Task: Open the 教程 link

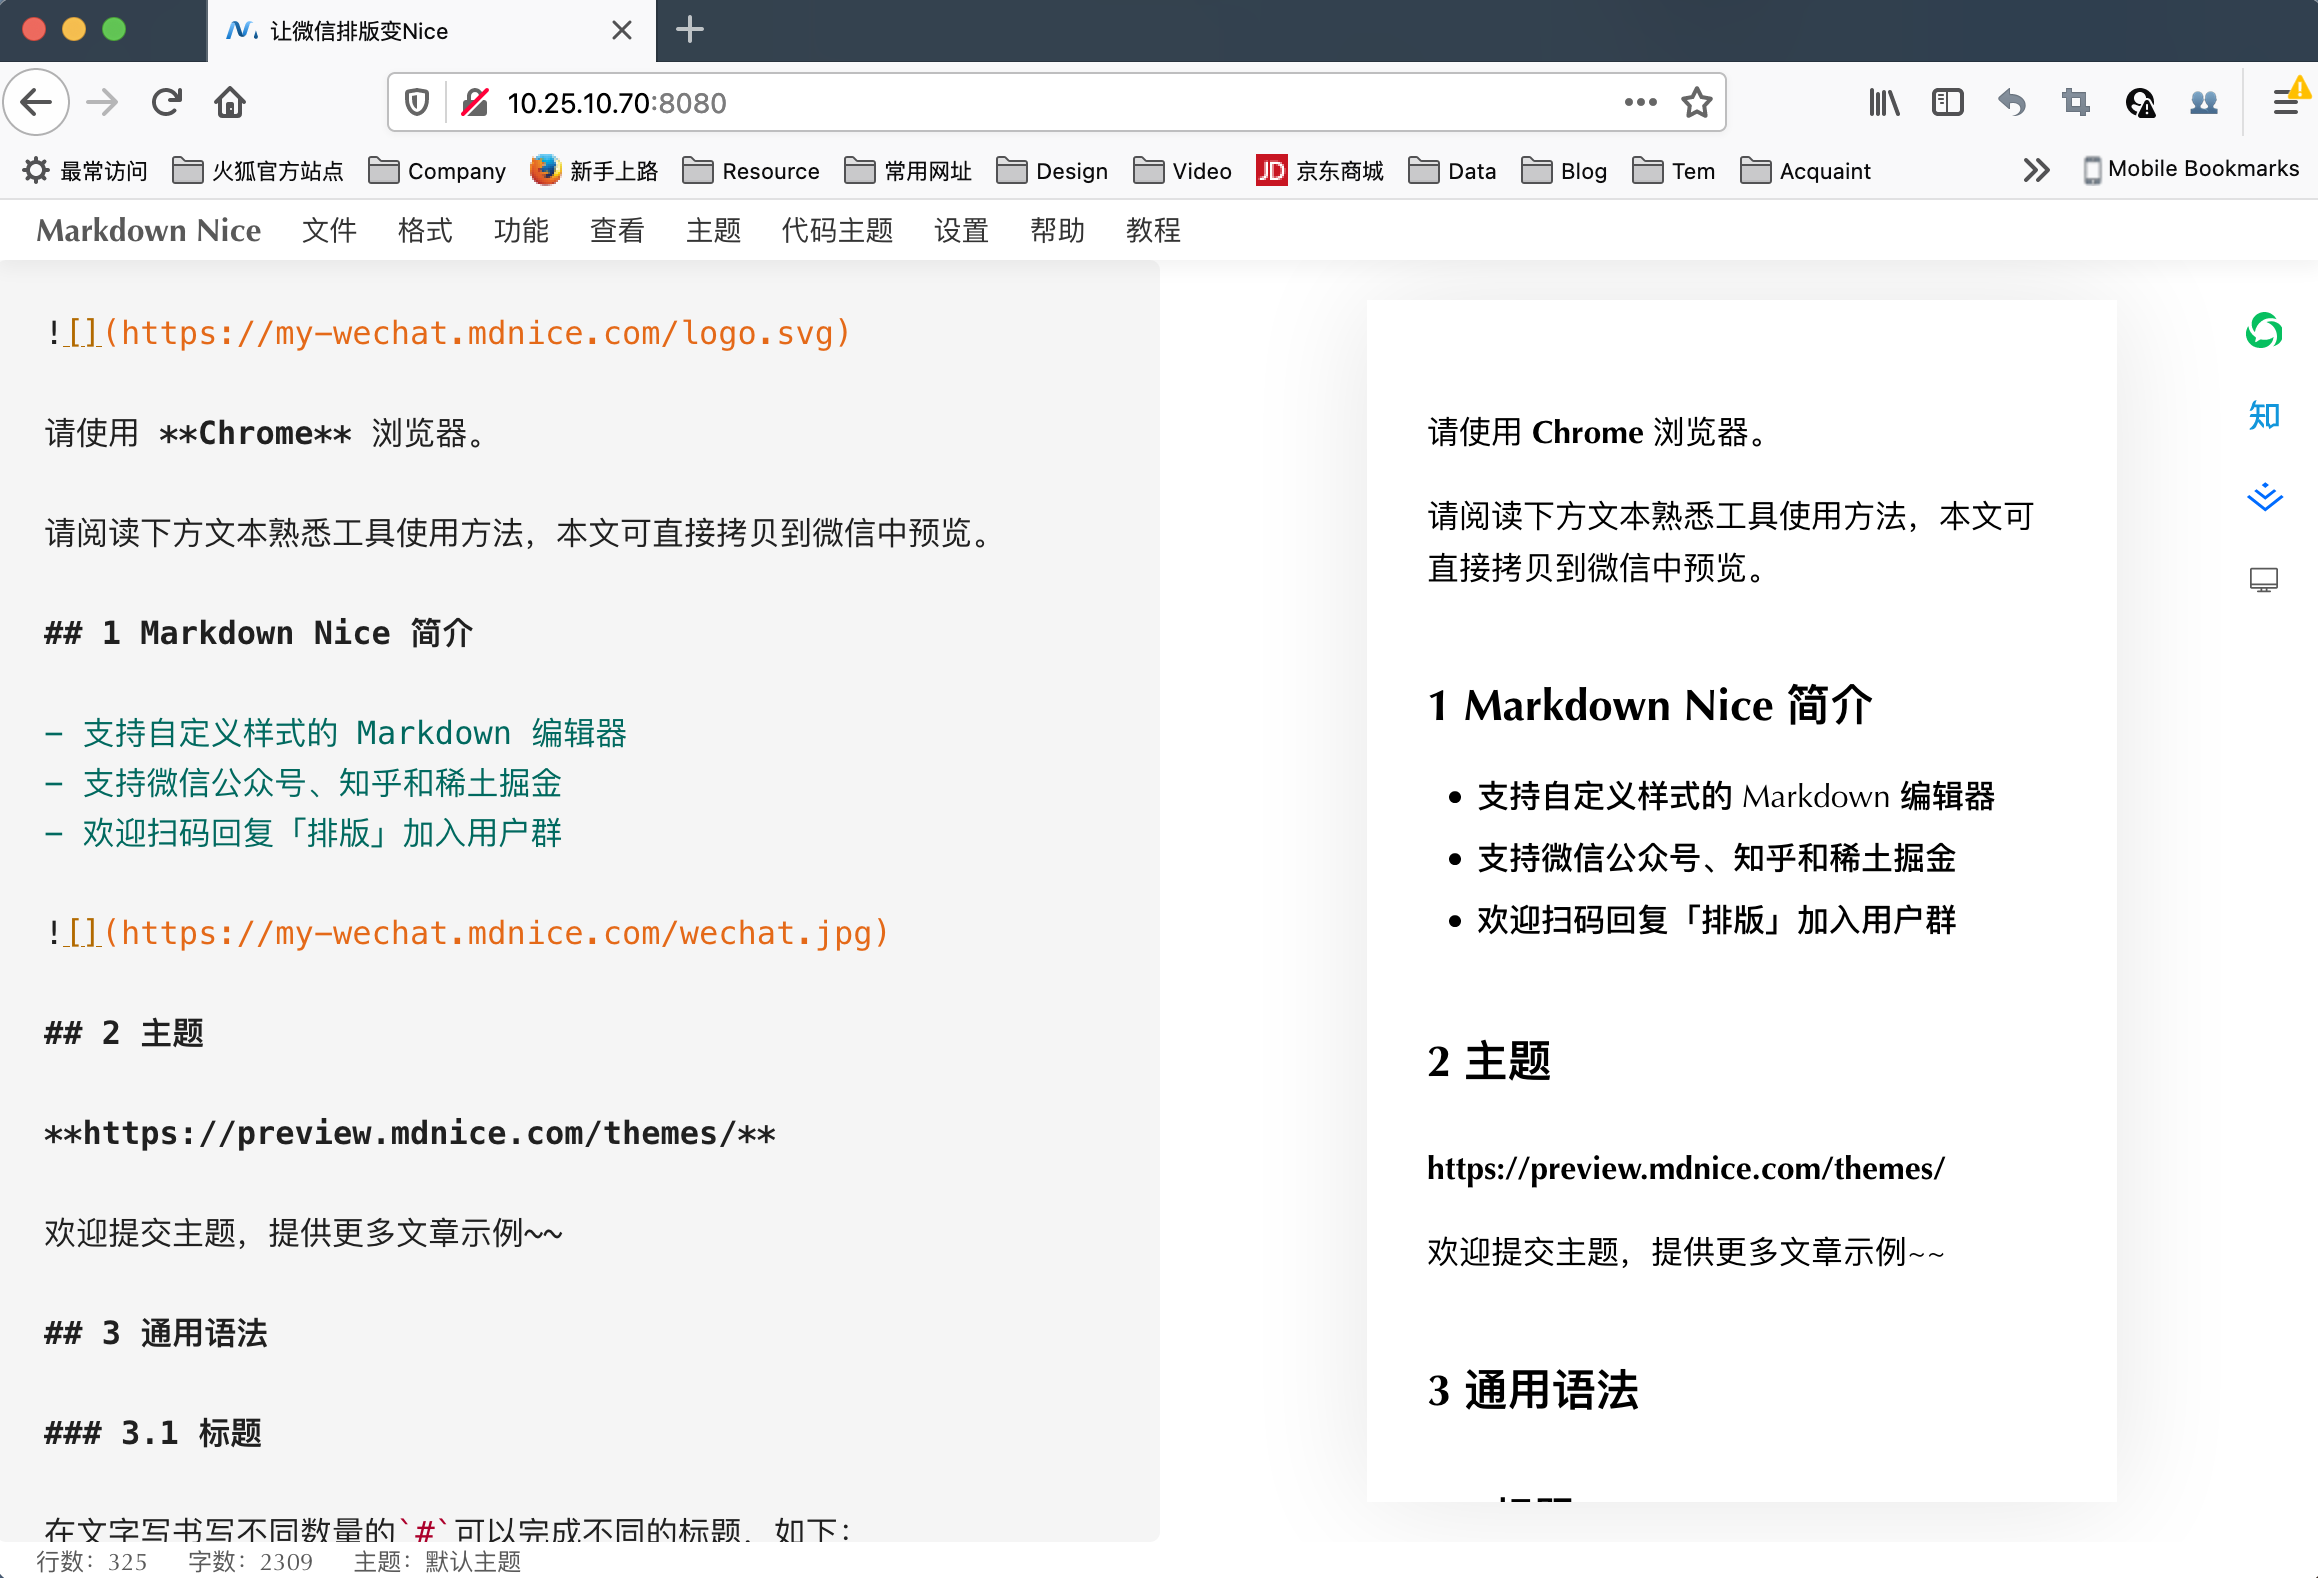Action: click(x=1153, y=230)
